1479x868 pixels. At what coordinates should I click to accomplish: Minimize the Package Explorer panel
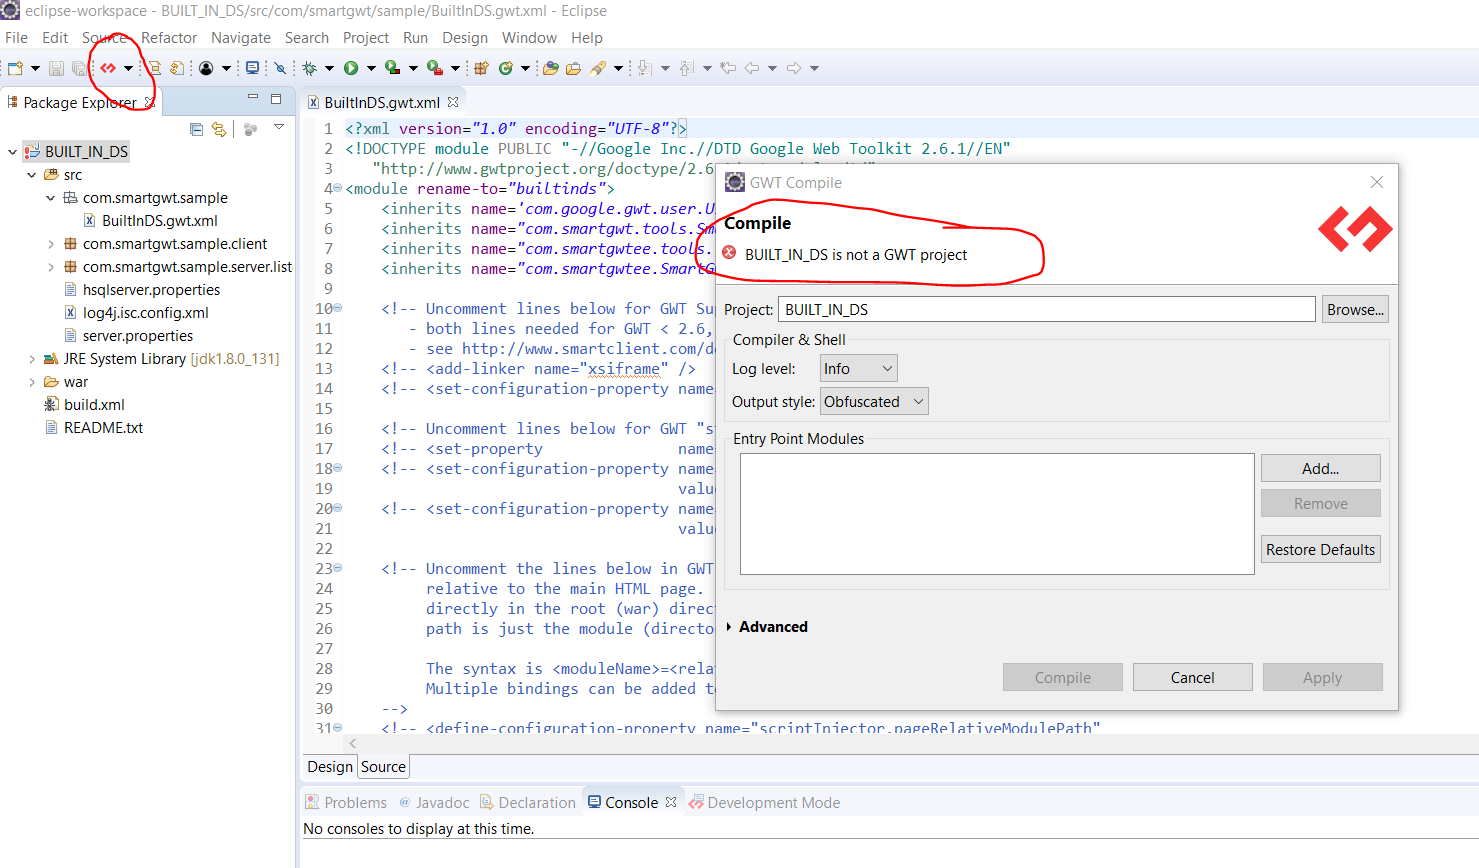[253, 98]
